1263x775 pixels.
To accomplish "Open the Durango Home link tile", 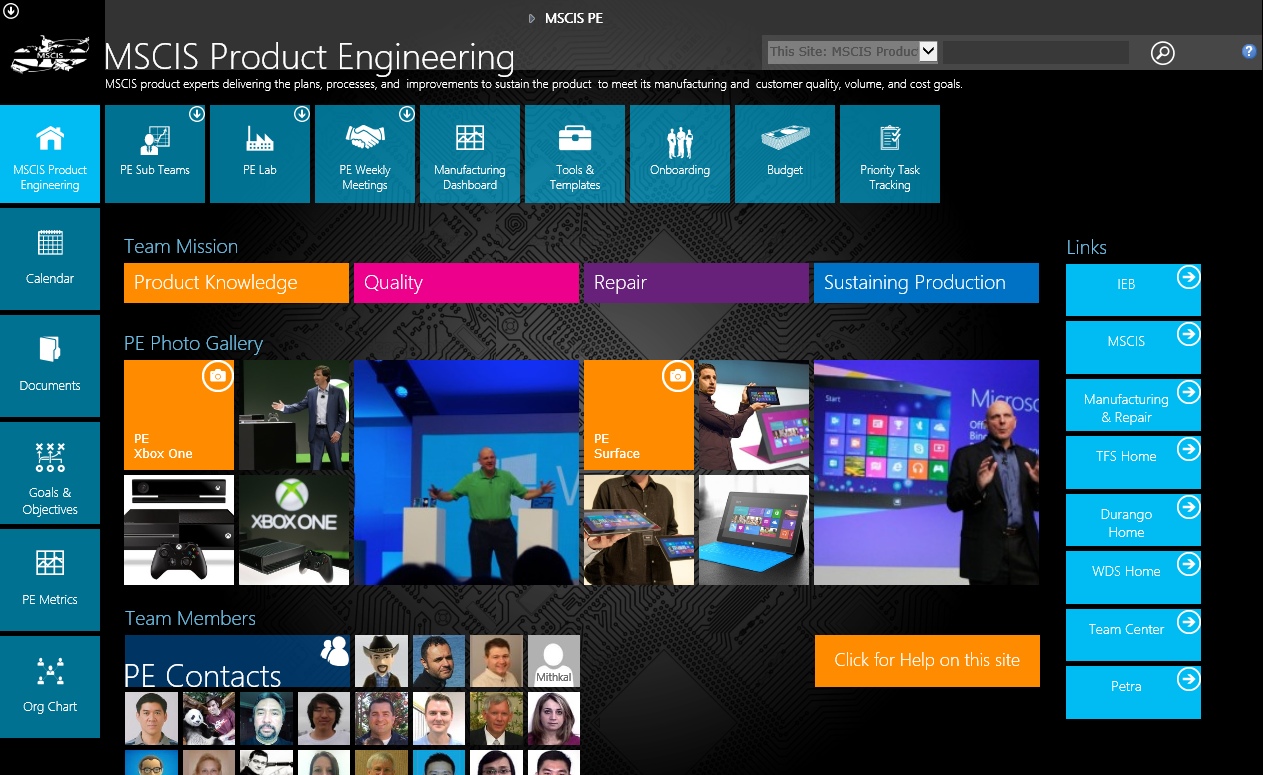I will 1133,520.
